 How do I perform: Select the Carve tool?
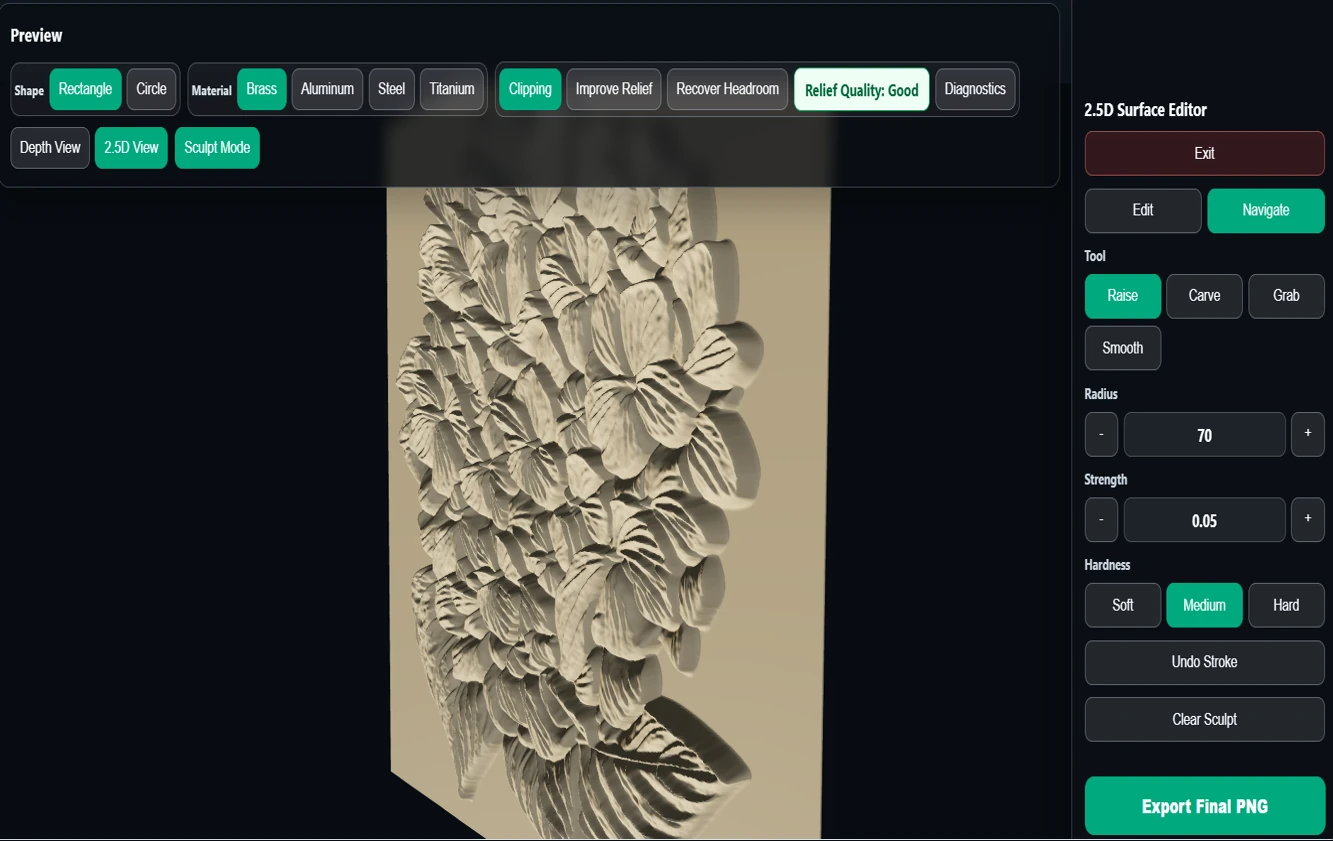(x=1204, y=296)
